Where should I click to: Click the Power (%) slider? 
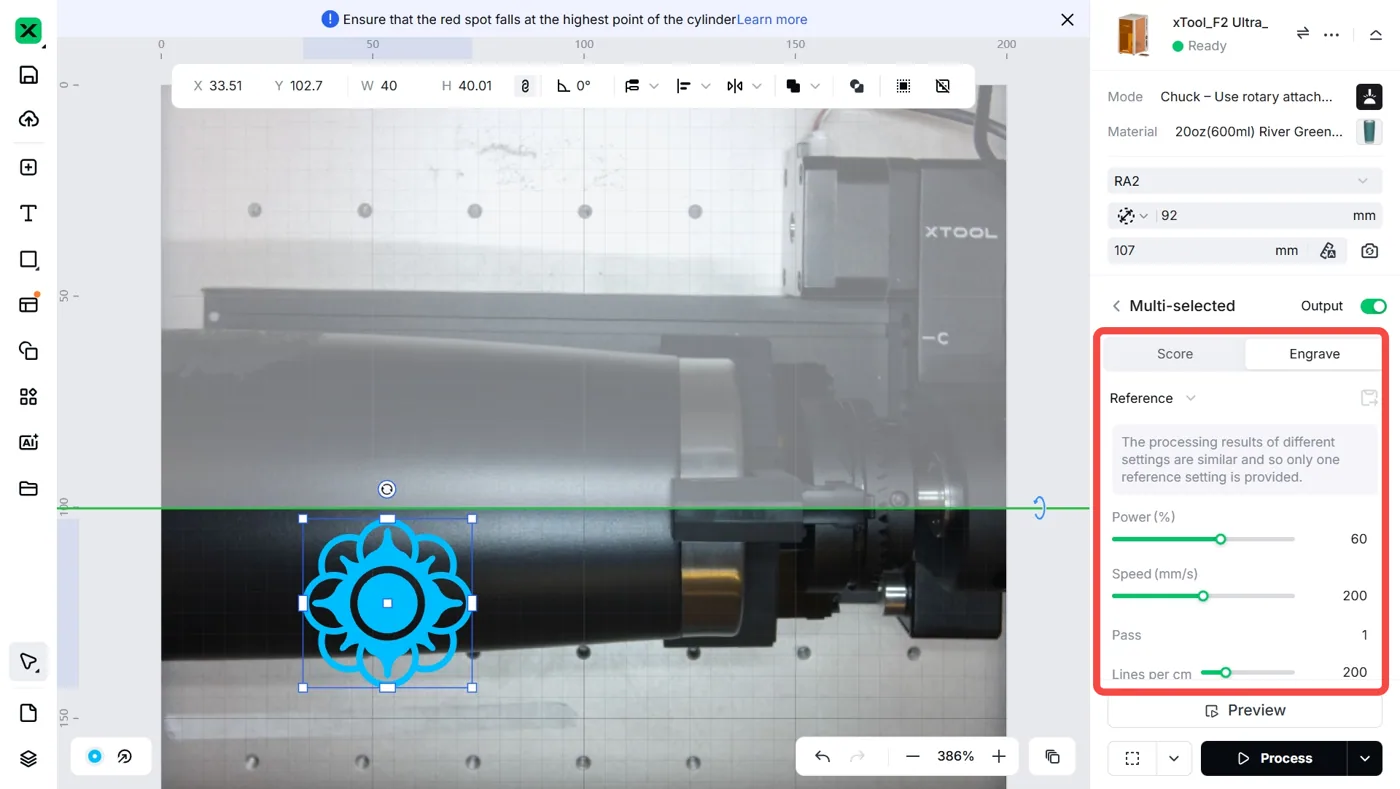pyautogui.click(x=1203, y=539)
